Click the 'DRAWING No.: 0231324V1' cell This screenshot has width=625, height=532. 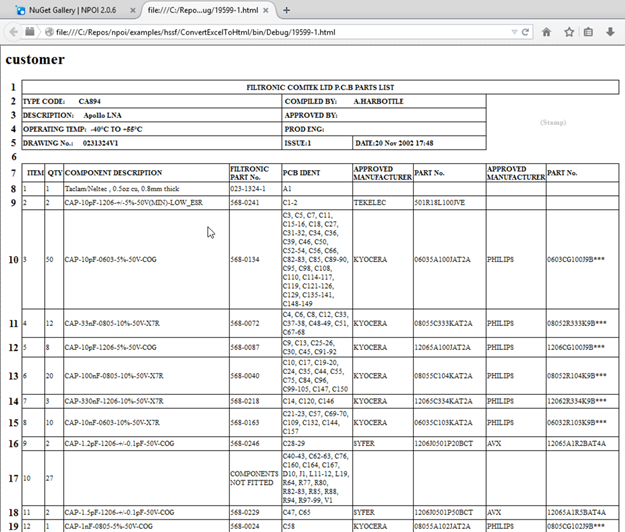click(x=151, y=143)
